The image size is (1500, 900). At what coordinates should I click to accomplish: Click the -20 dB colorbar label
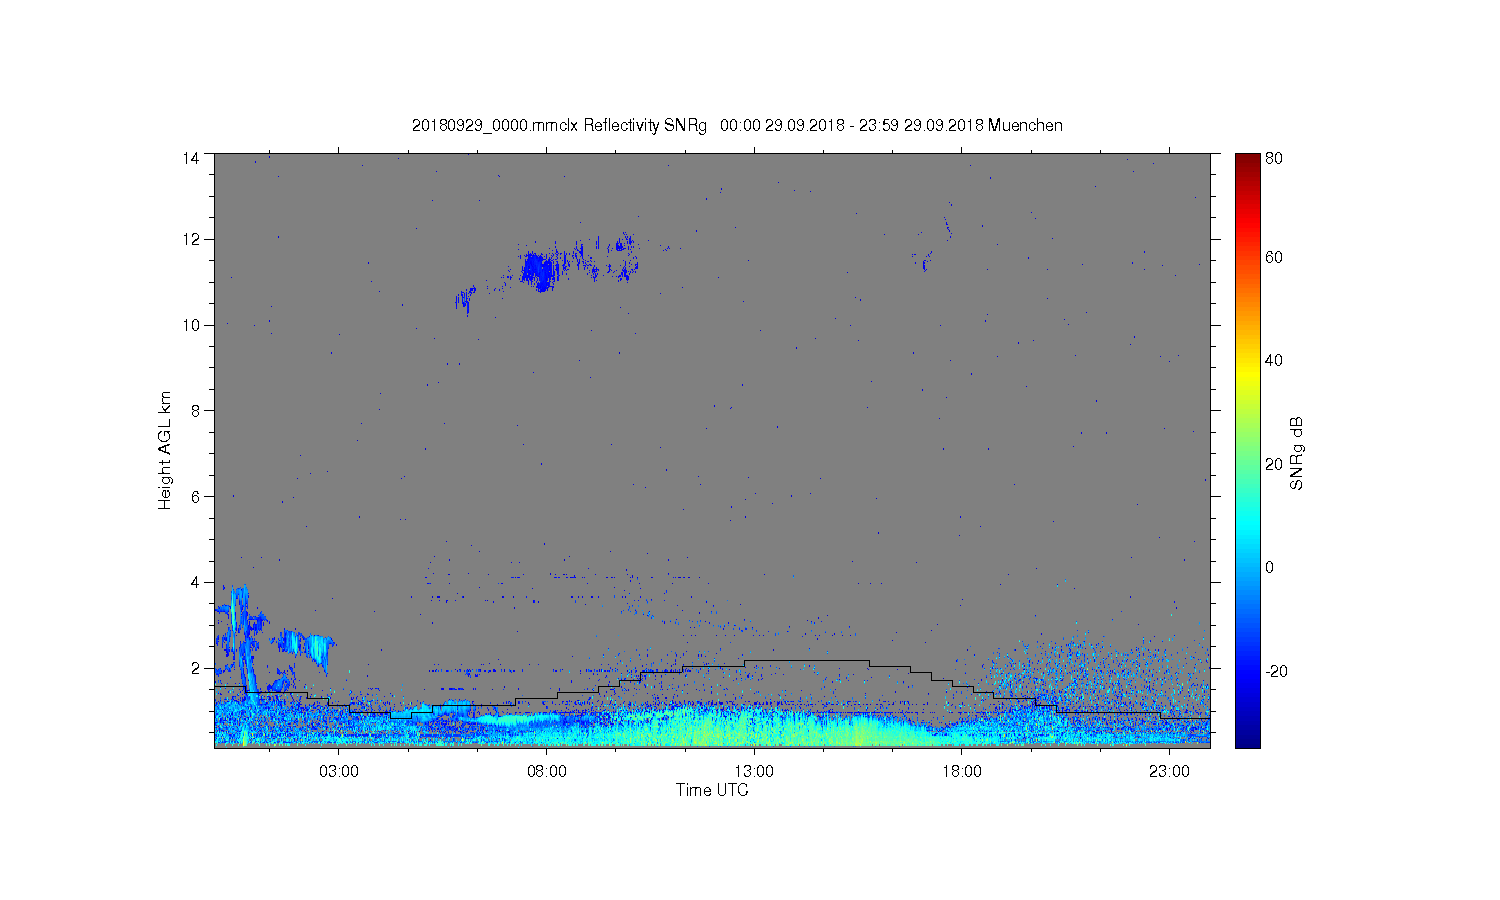pyautogui.click(x=1276, y=671)
